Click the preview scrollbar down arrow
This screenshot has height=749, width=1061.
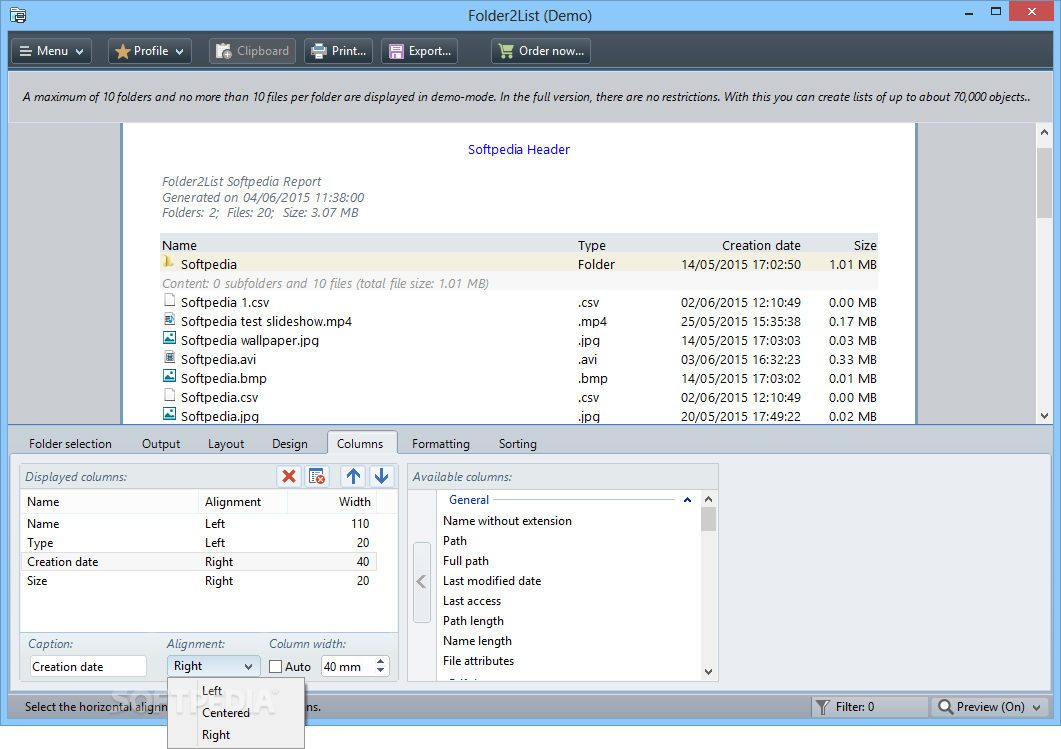click(x=1044, y=416)
